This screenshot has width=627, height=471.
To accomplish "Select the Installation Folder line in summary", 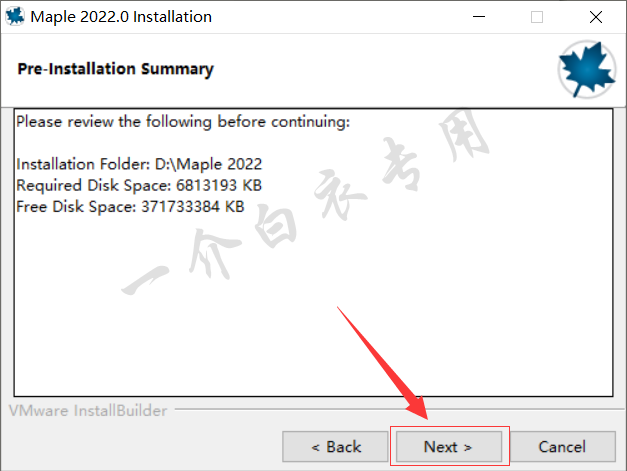I will (139, 164).
